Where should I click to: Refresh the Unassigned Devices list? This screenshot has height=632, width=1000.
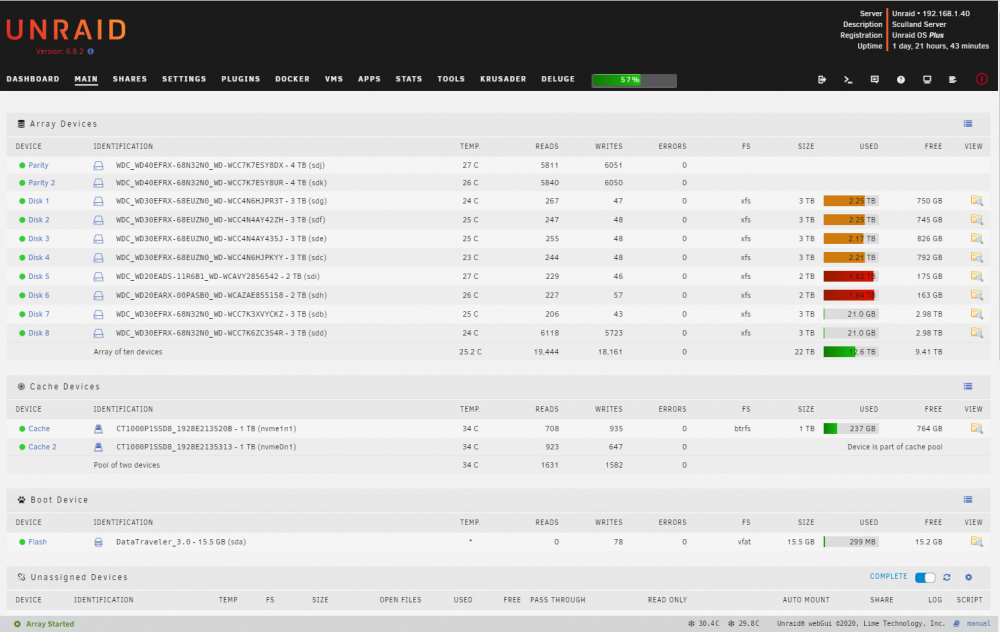pos(946,577)
